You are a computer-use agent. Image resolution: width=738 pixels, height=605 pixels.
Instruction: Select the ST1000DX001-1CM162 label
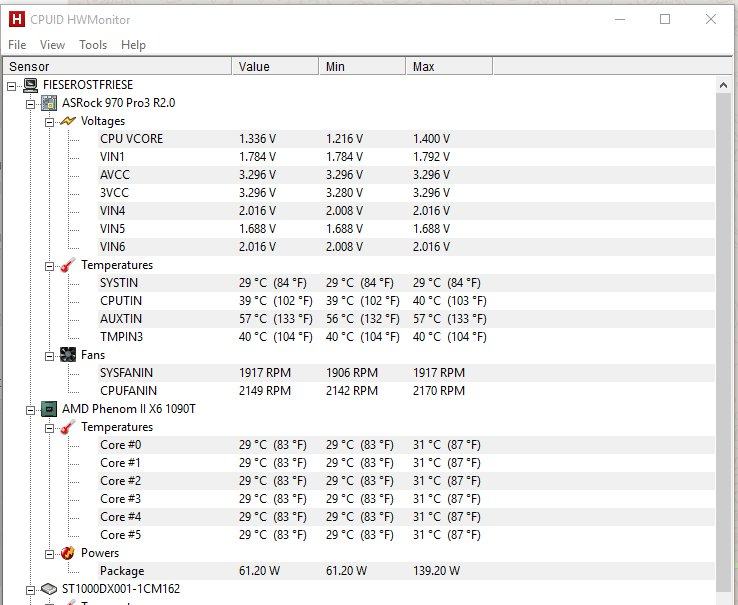point(121,589)
